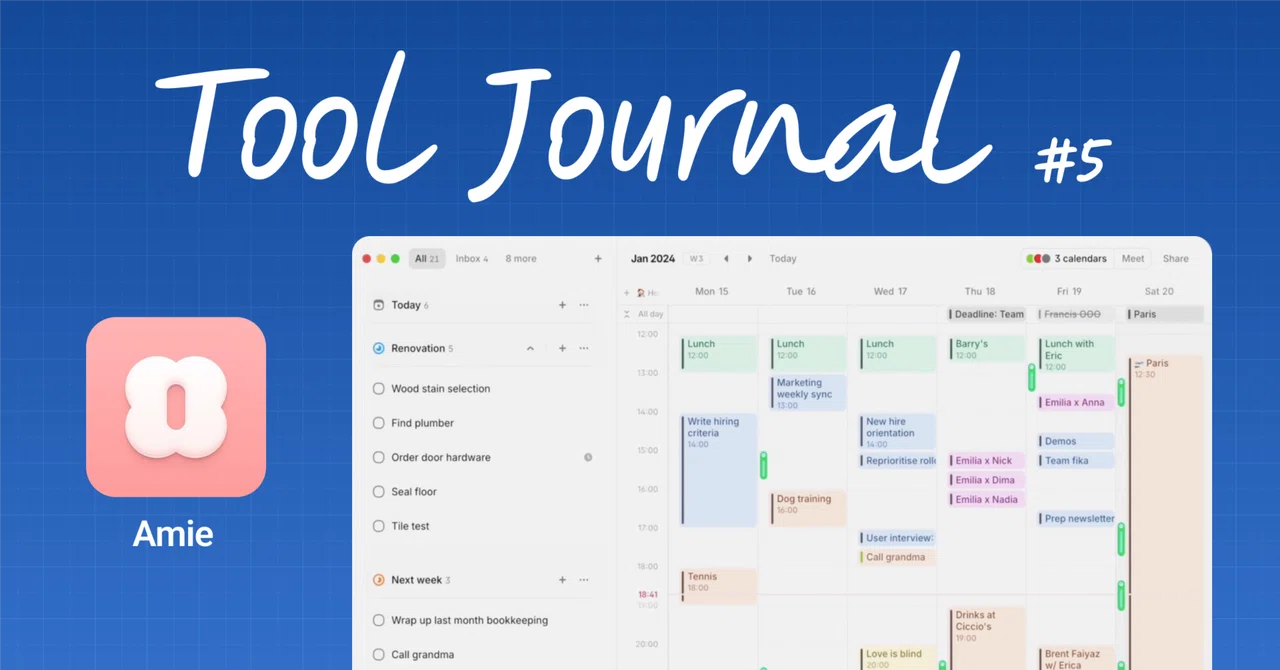
Task: Open Call grandma calendar event
Action: click(898, 557)
